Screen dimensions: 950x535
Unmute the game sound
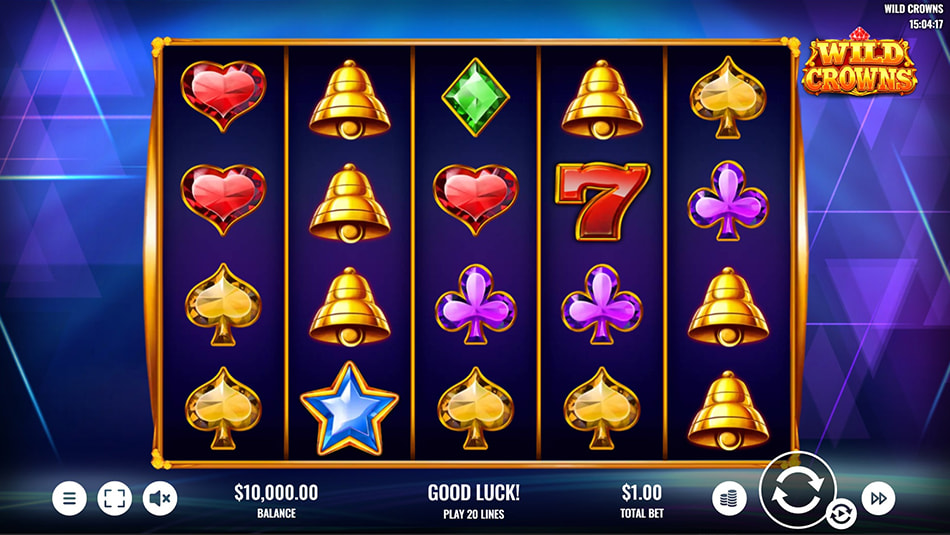[160, 498]
